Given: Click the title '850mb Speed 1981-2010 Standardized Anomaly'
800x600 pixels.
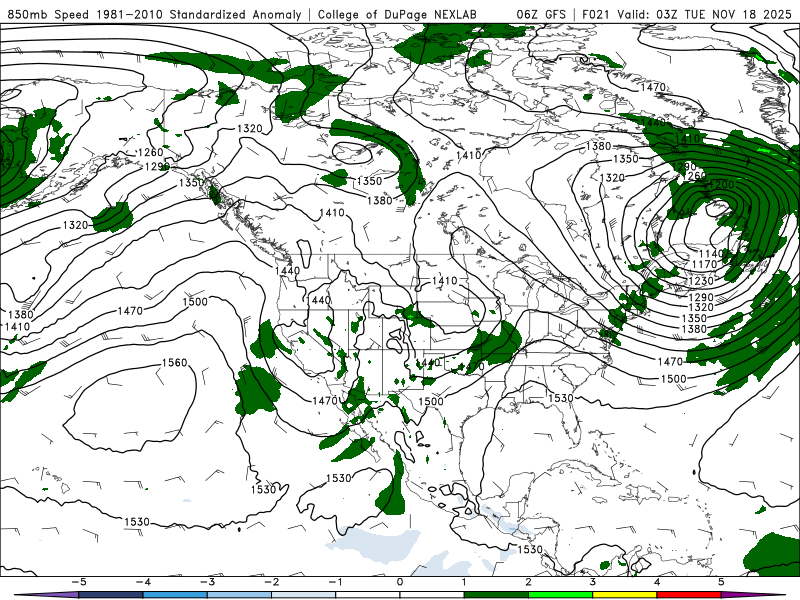Looking at the screenshot, I should click(x=154, y=14).
